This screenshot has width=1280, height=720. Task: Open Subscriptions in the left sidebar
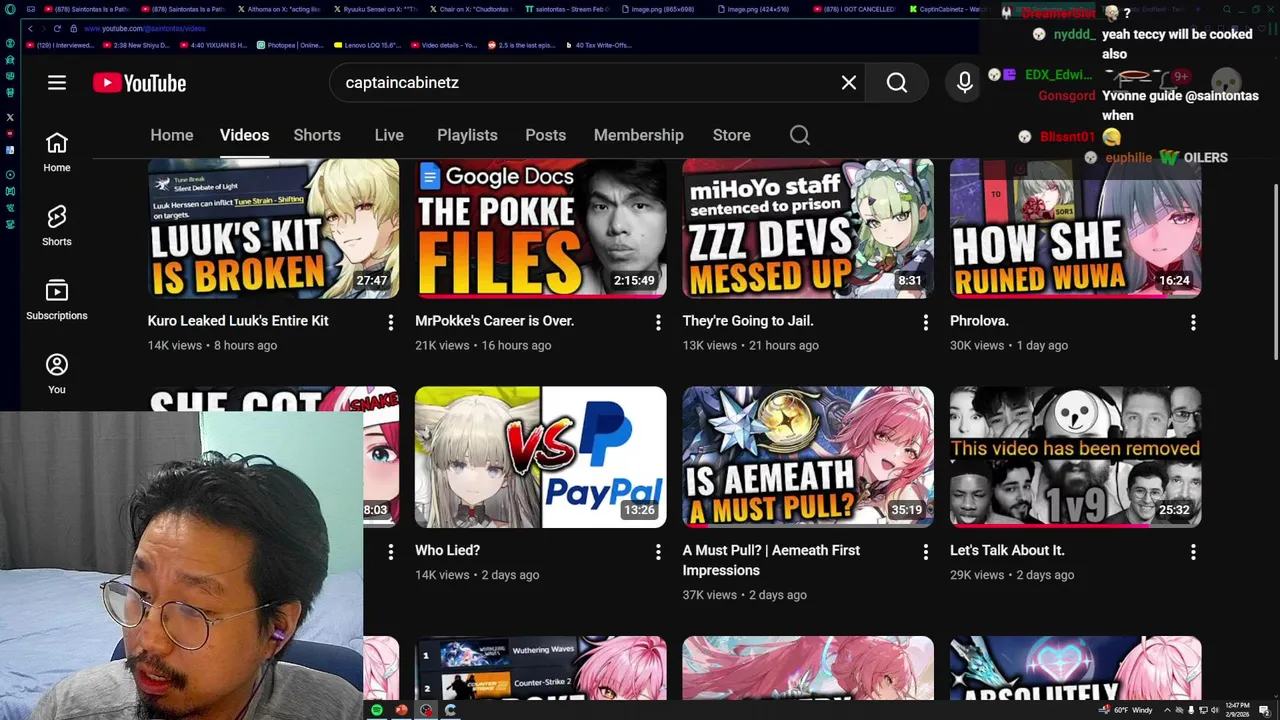coord(57,300)
